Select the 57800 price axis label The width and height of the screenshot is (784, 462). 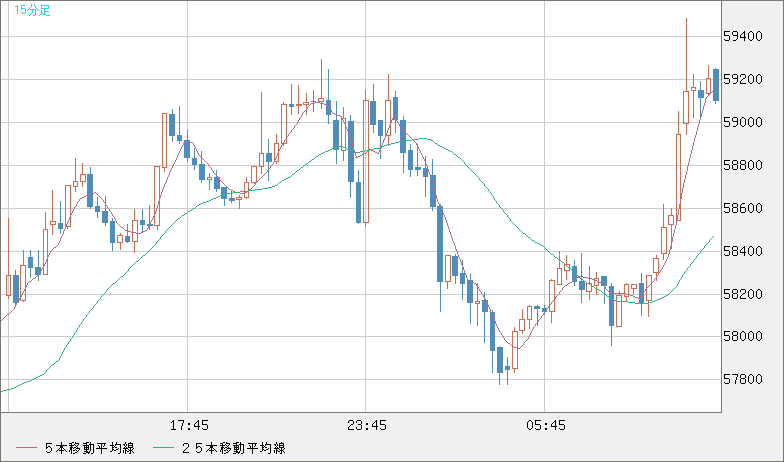742,380
